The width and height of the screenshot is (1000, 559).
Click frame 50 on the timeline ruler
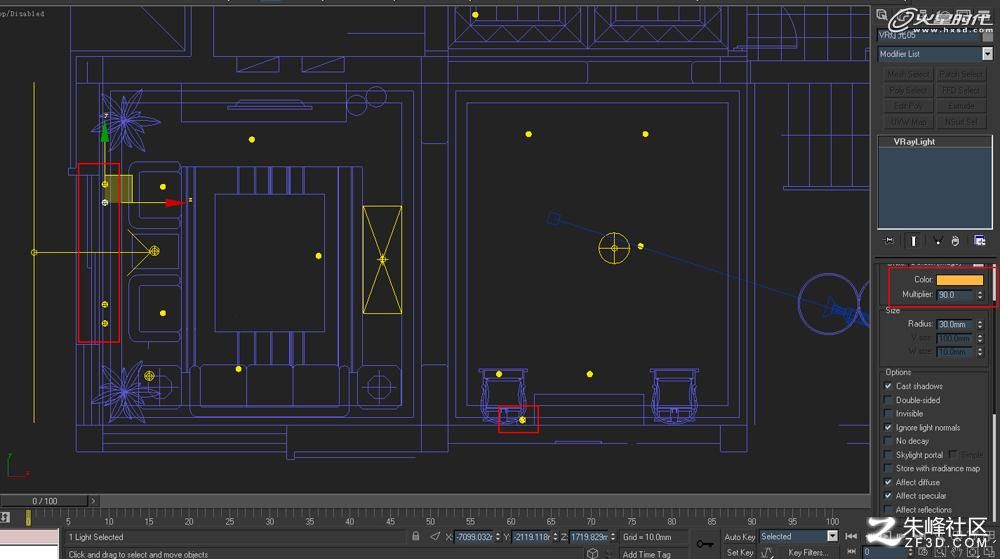[x=430, y=519]
